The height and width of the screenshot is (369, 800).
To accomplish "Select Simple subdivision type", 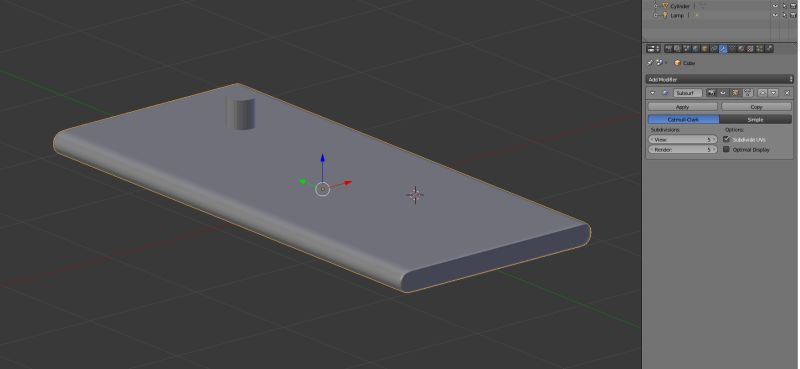I will tap(756, 119).
